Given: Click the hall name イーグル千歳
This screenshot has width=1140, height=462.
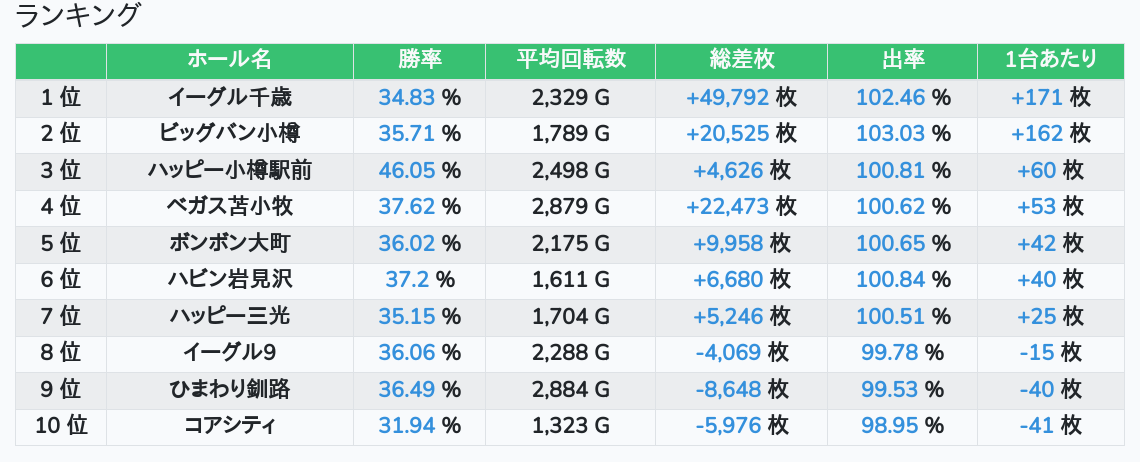Looking at the screenshot, I should click(x=229, y=97).
